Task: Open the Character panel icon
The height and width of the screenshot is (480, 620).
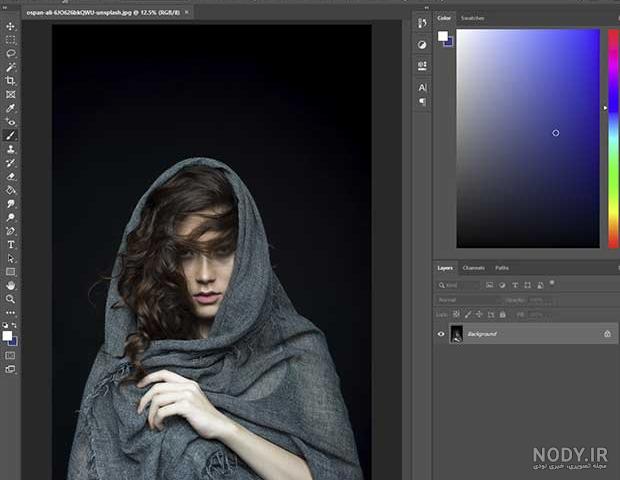Action: 422,87
